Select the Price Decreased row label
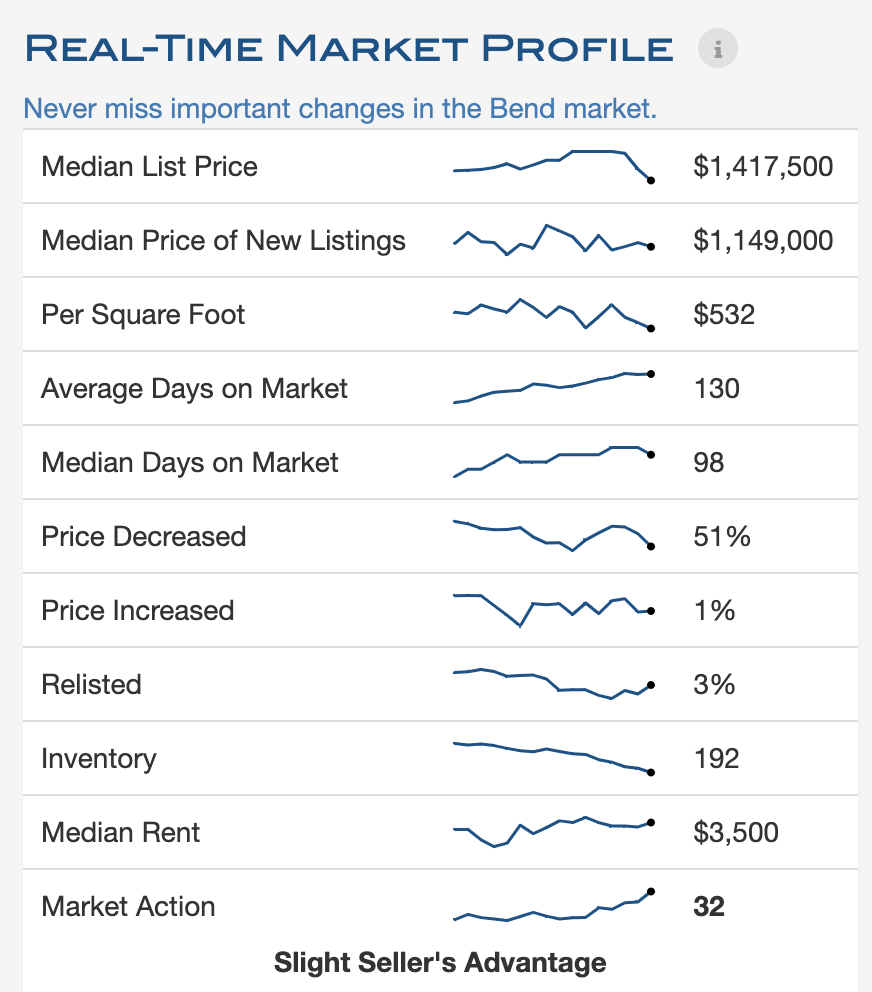 pos(143,536)
